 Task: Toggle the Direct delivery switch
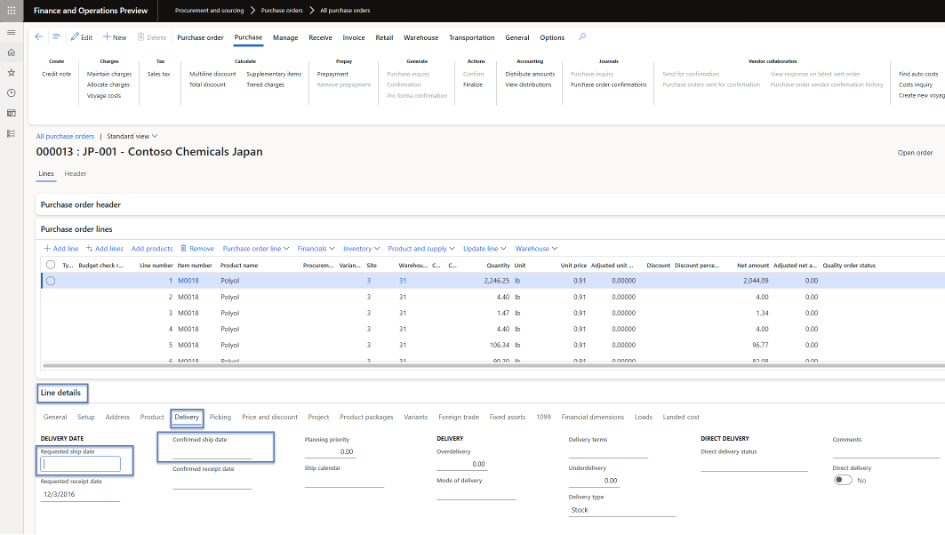point(843,479)
